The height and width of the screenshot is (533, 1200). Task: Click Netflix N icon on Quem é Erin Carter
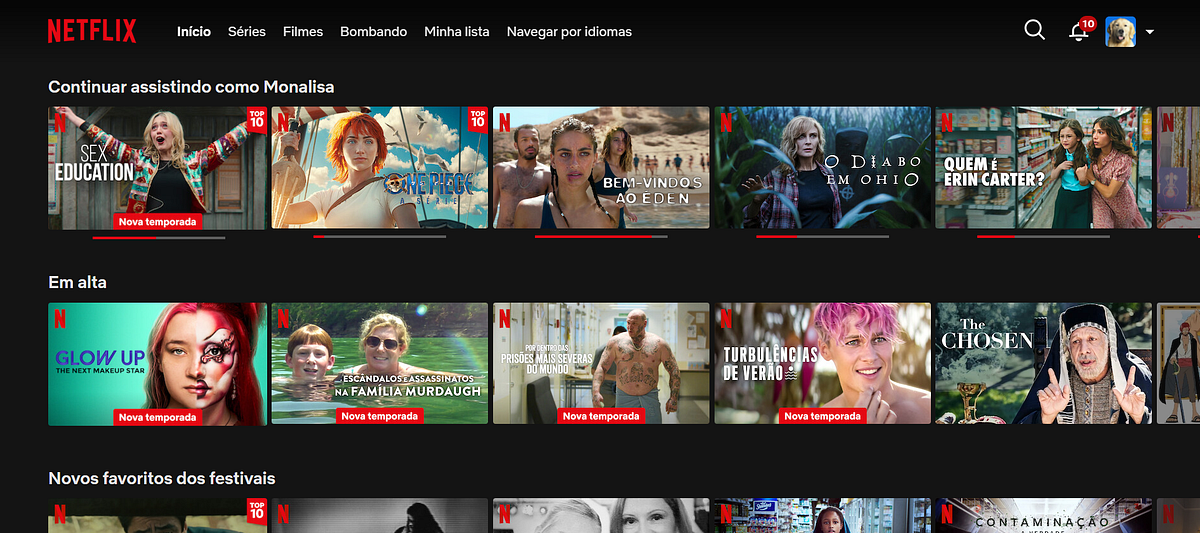point(947,123)
